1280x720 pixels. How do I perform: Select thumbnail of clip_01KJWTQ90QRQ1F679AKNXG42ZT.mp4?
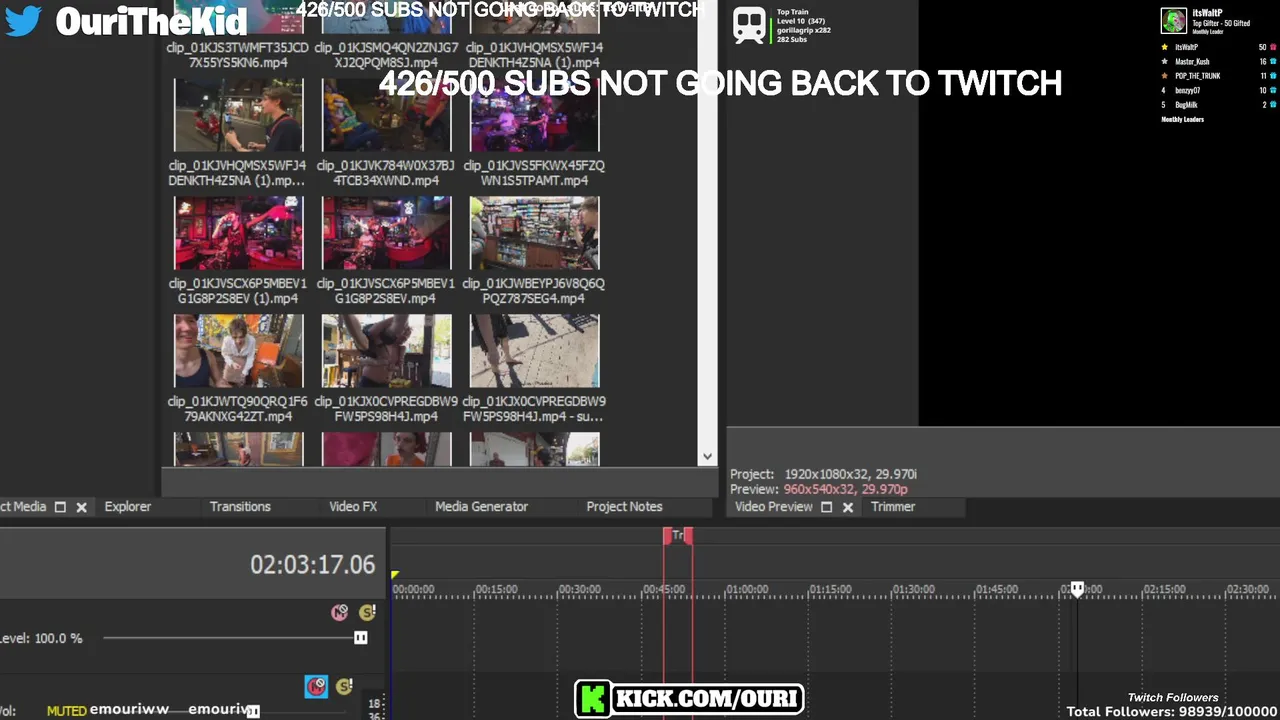point(239,351)
